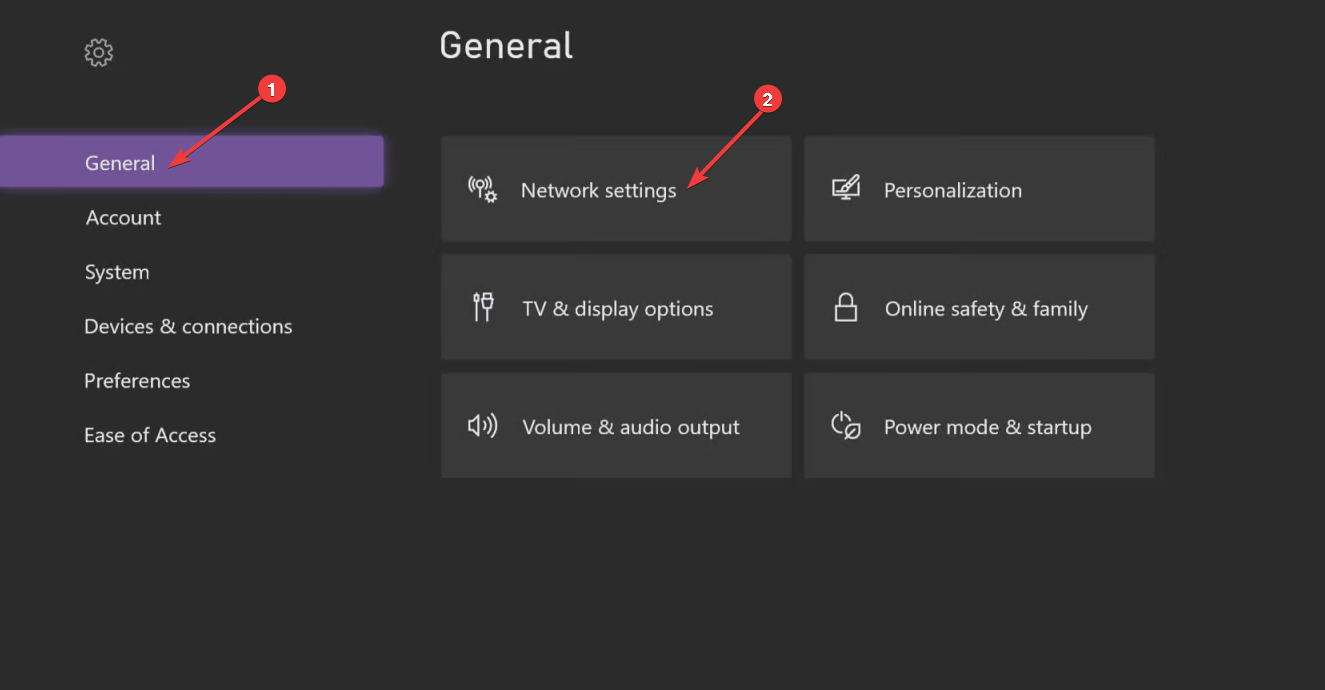Image resolution: width=1325 pixels, height=690 pixels.
Task: Open the Preferences category
Action: [137, 381]
